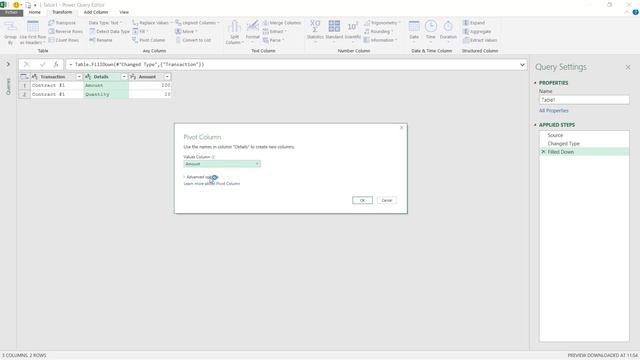Click Extract Values in Structured Column
Image resolution: width=640 pixels, height=360 pixels.
click(480, 40)
